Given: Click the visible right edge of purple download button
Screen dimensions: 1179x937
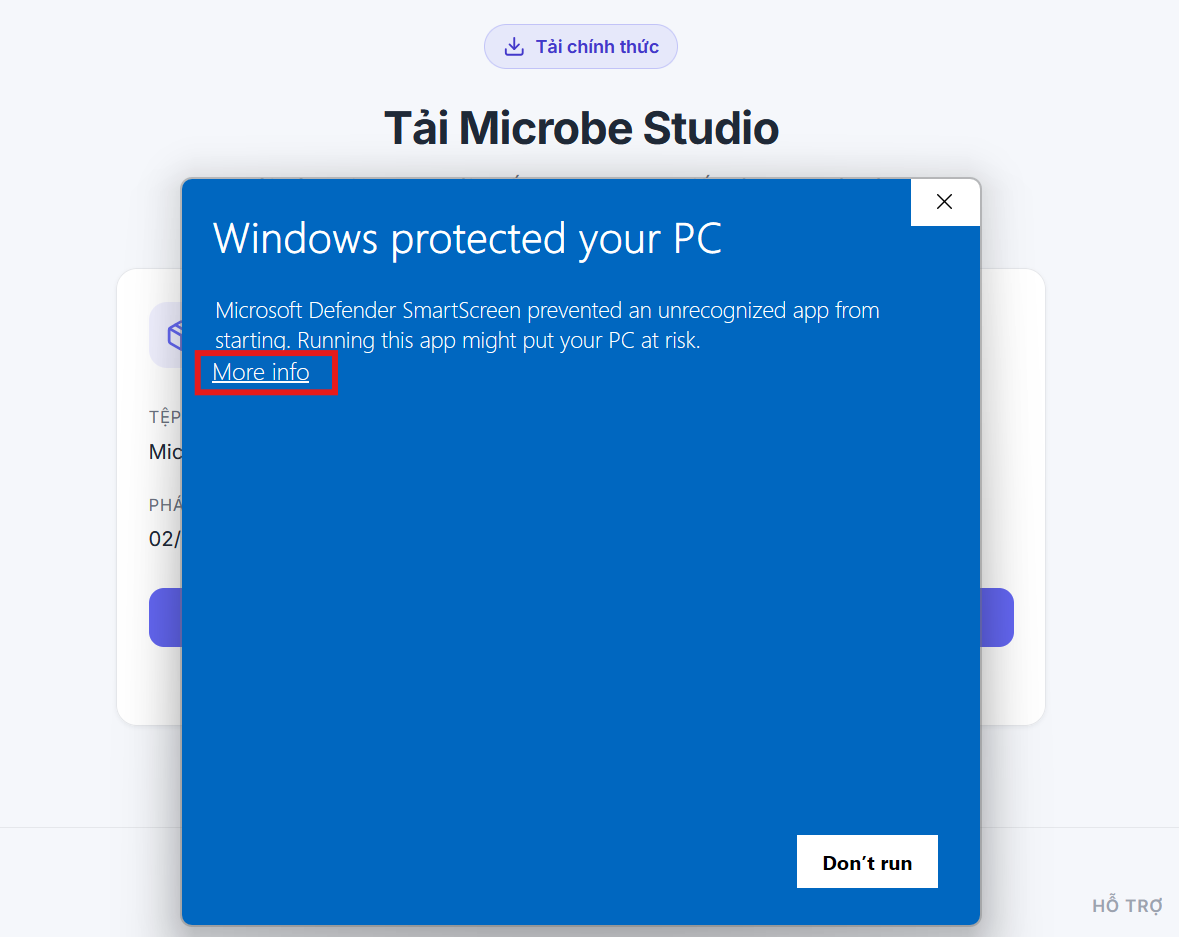Looking at the screenshot, I should [x=997, y=617].
